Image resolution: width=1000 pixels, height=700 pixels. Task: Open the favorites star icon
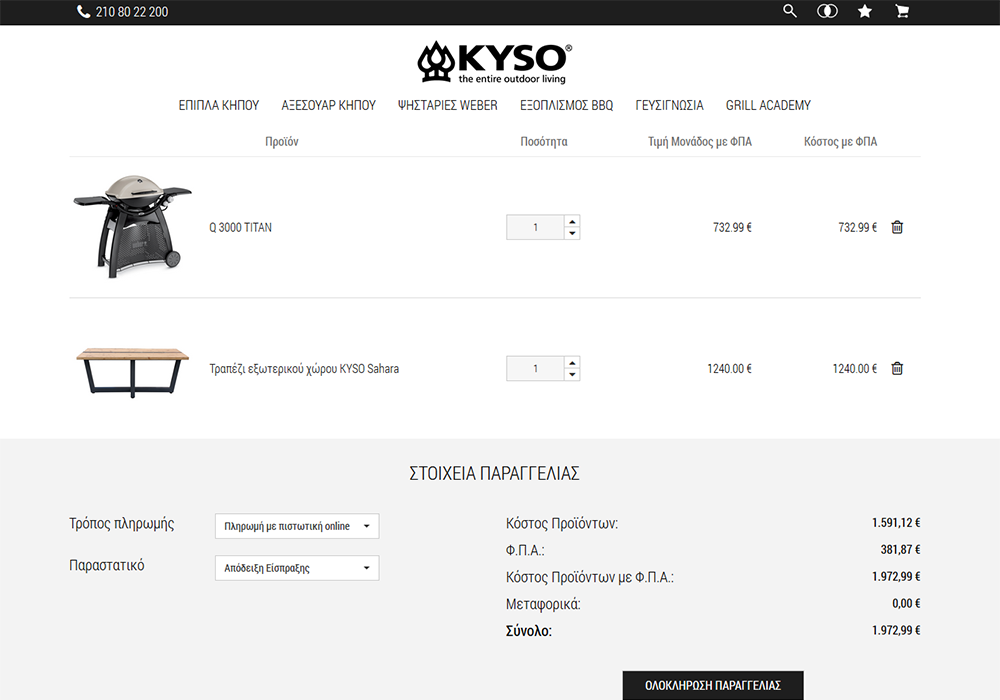(865, 11)
